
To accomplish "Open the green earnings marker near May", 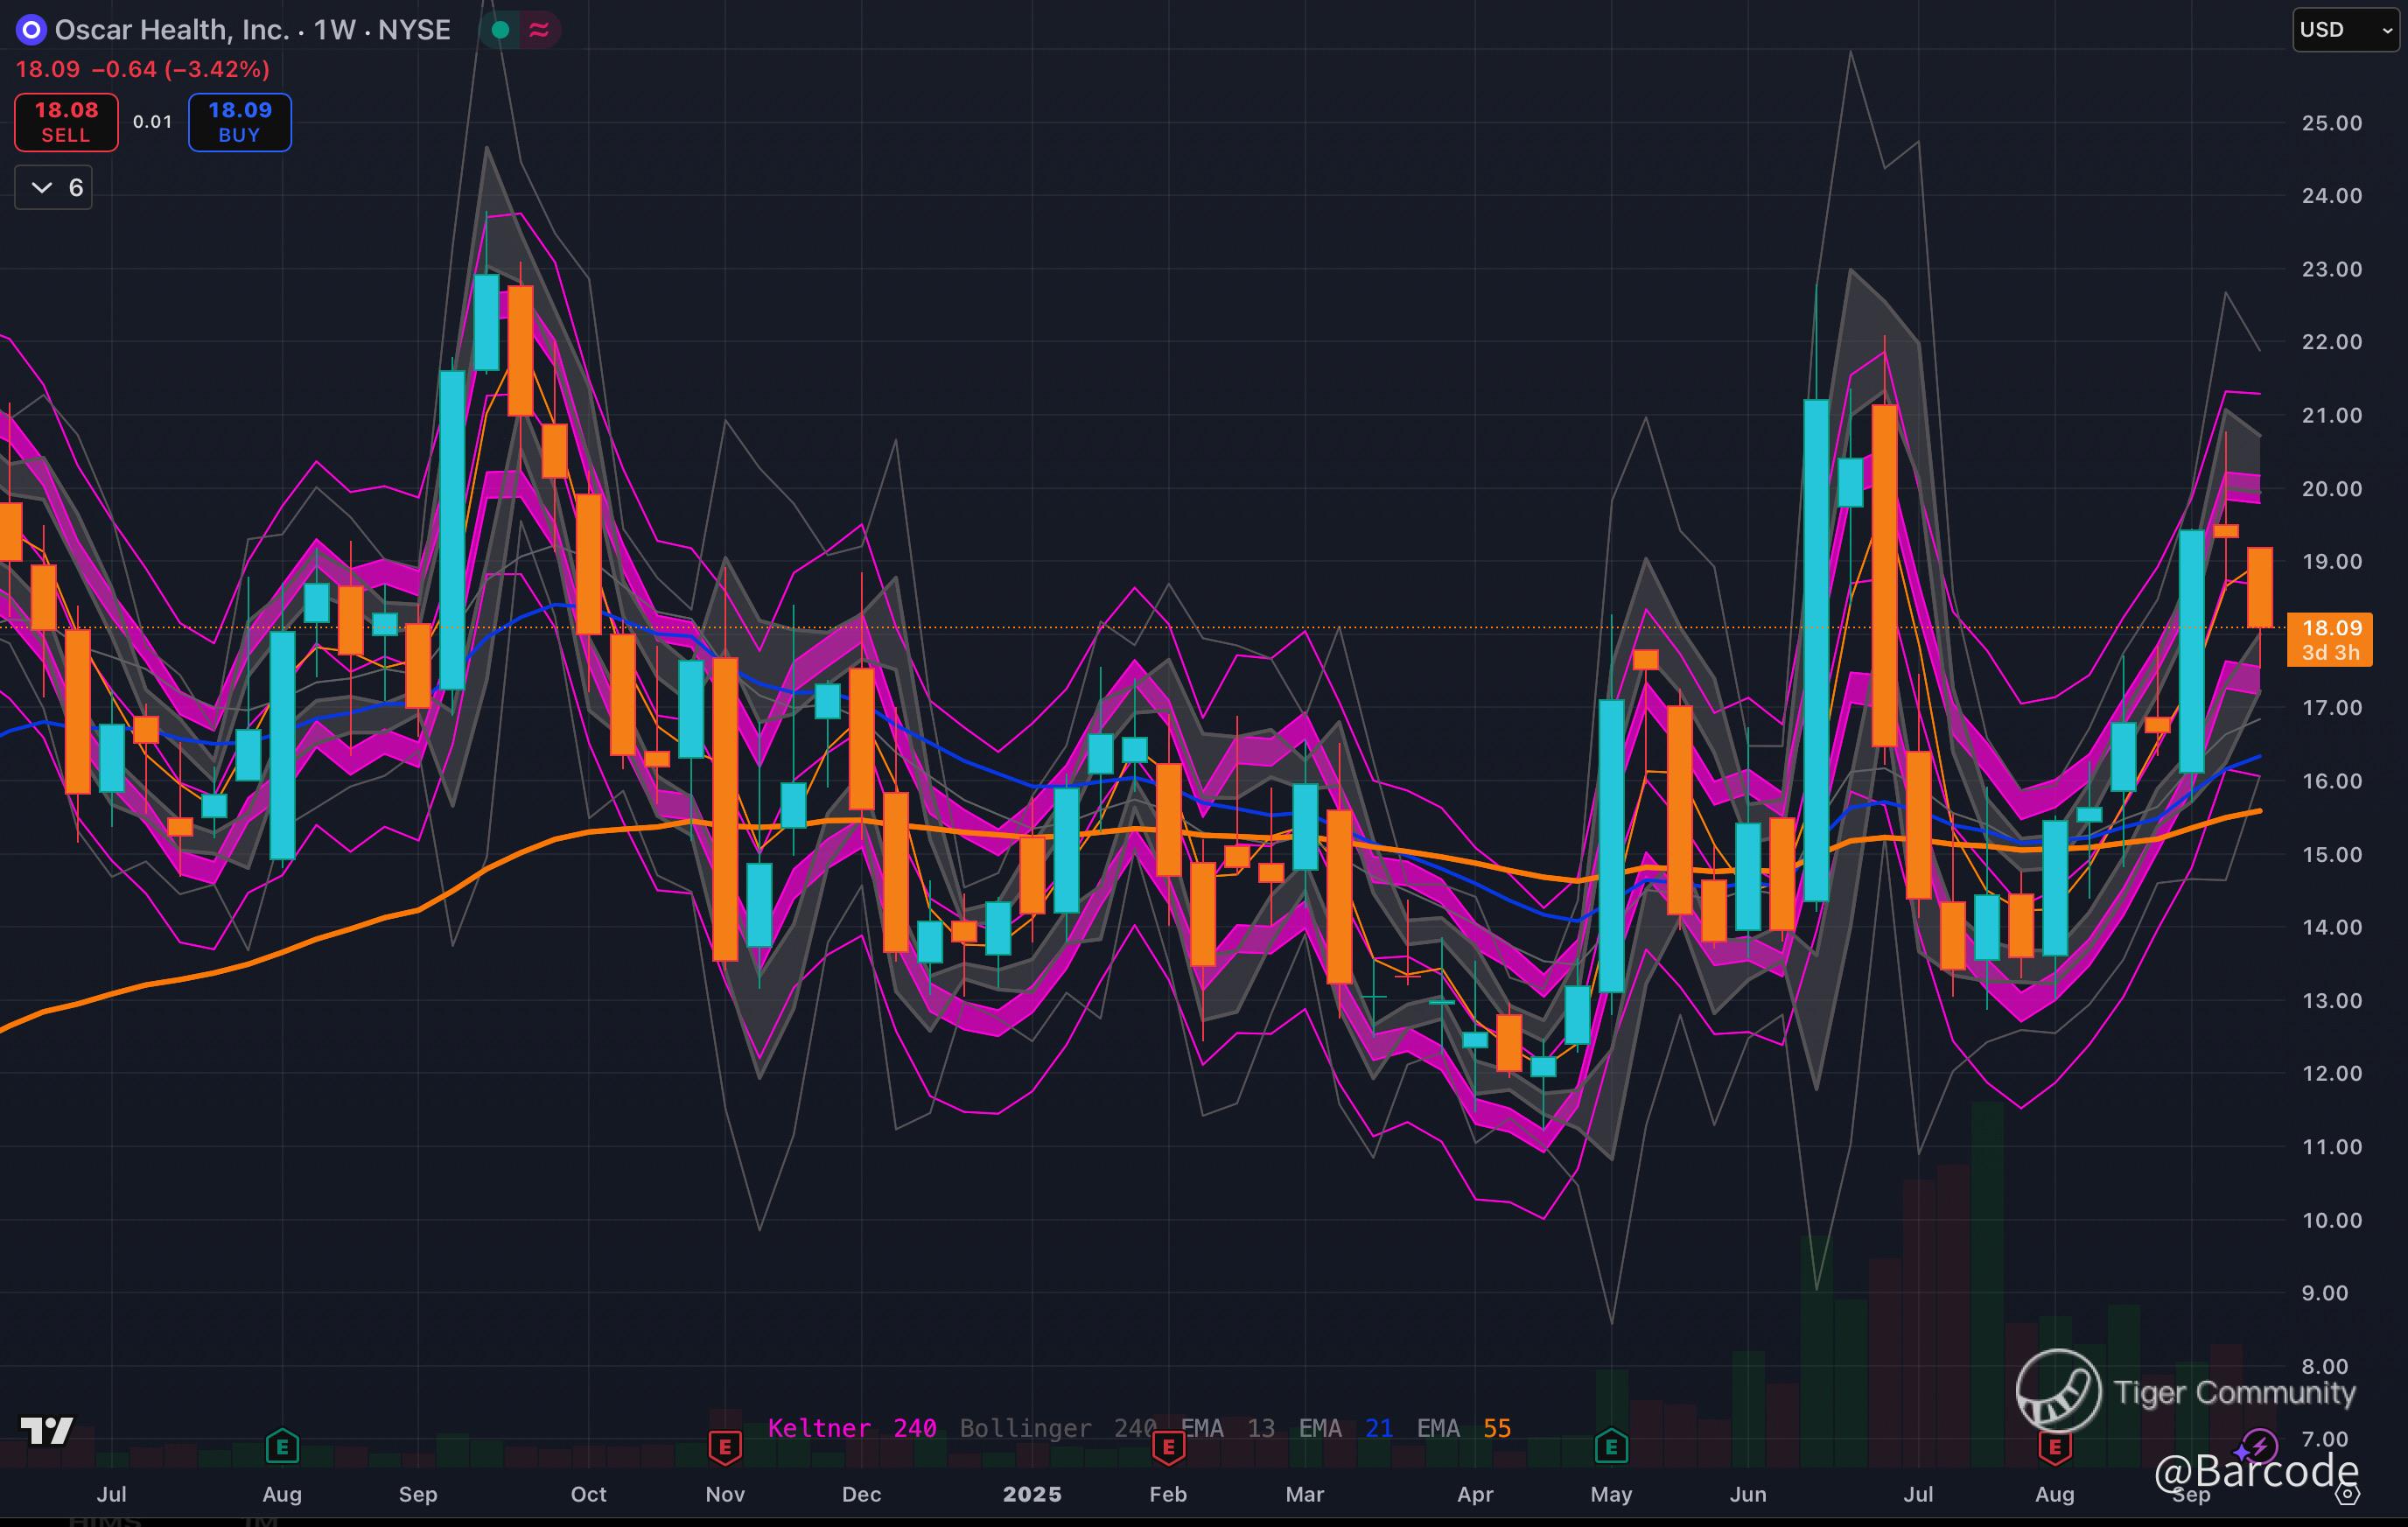I will [1611, 1446].
